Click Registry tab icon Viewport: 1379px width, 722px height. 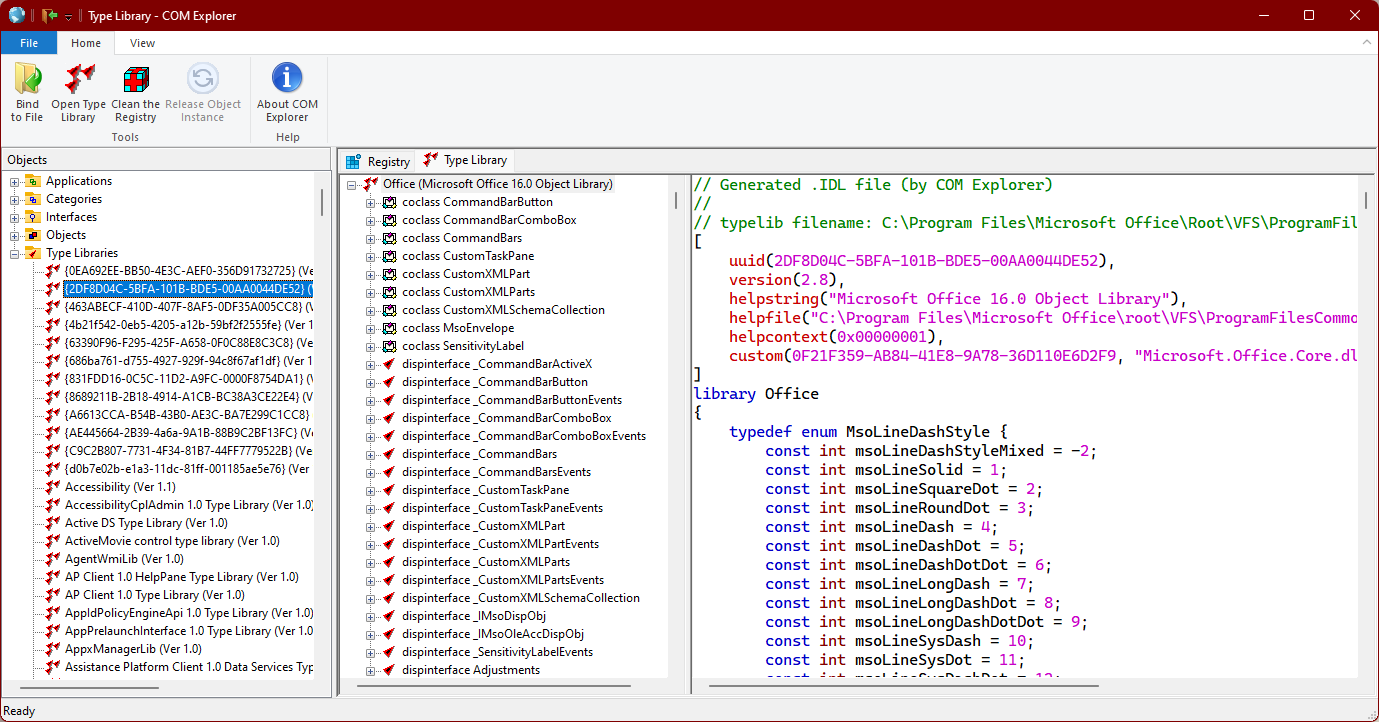[354, 161]
